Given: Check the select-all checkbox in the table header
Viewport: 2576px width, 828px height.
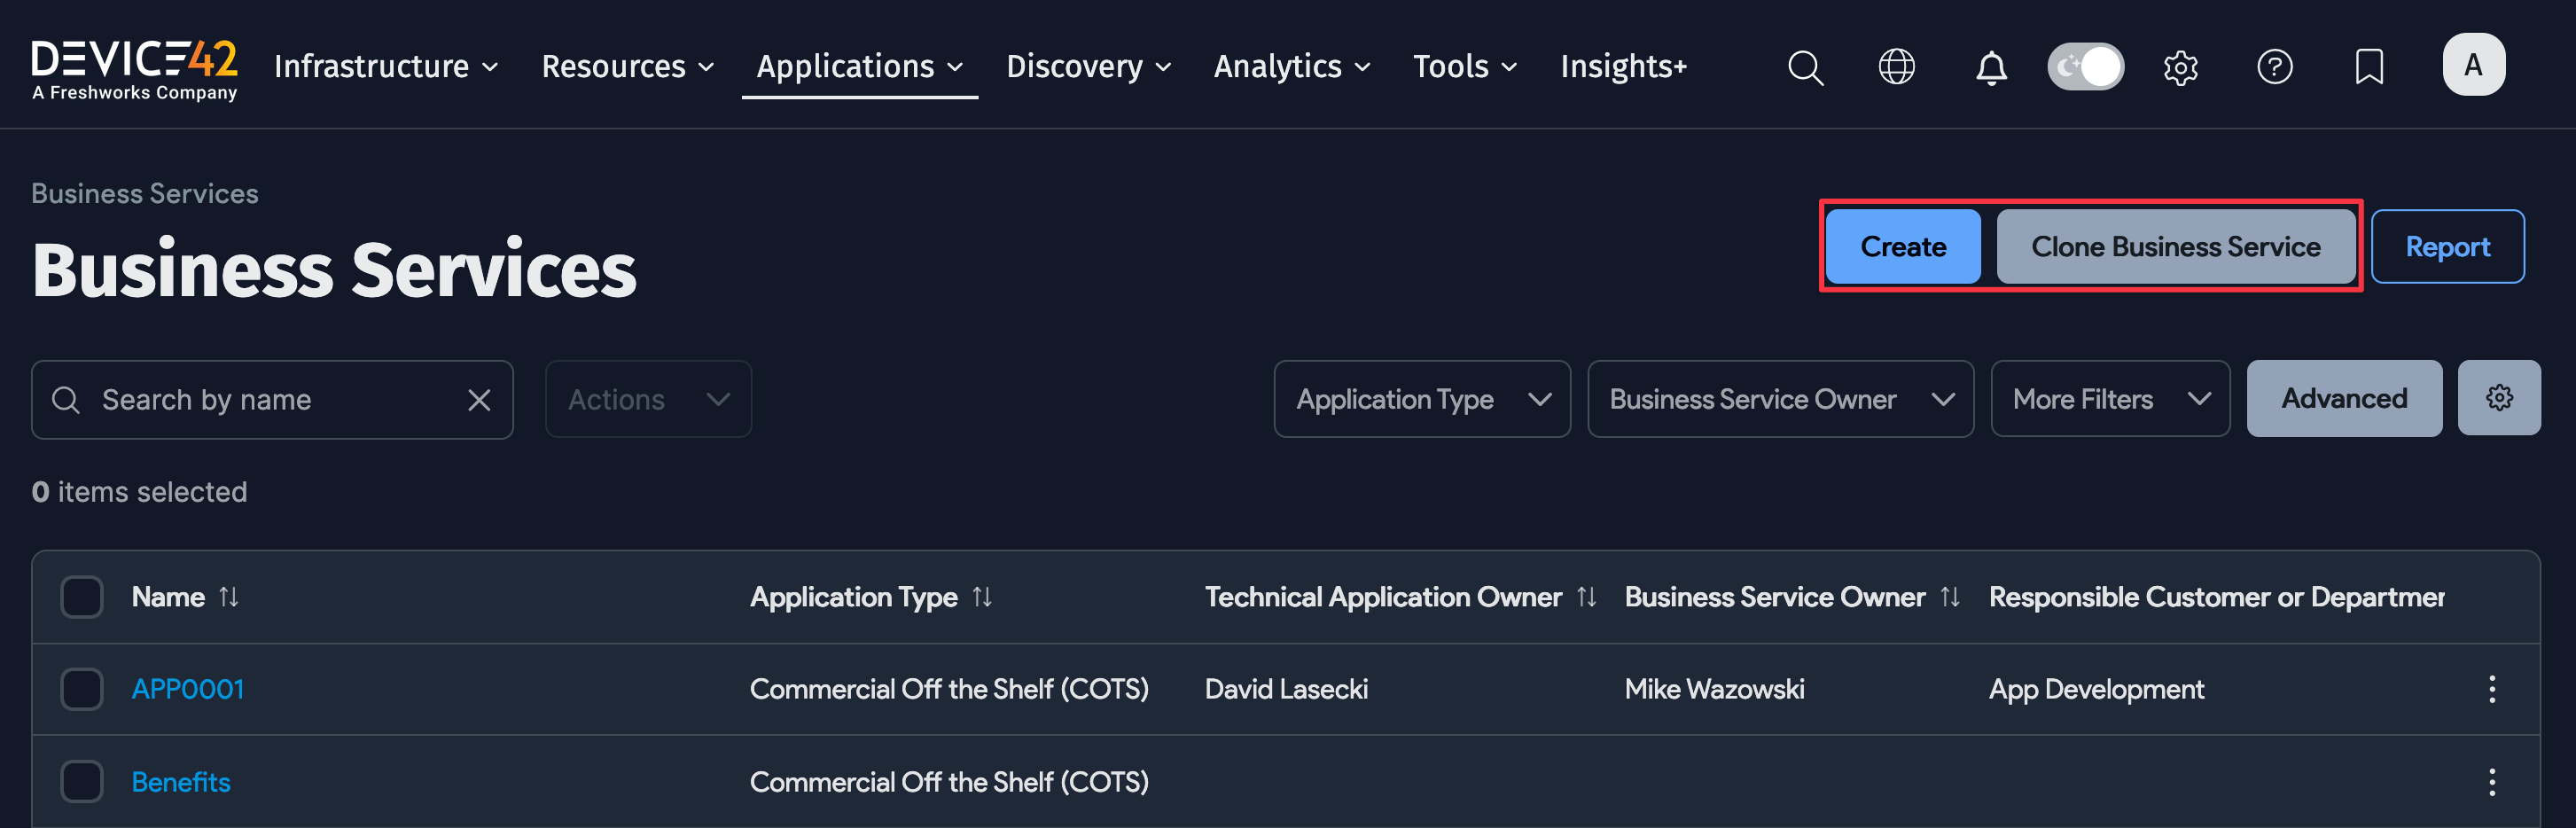Looking at the screenshot, I should tap(82, 596).
